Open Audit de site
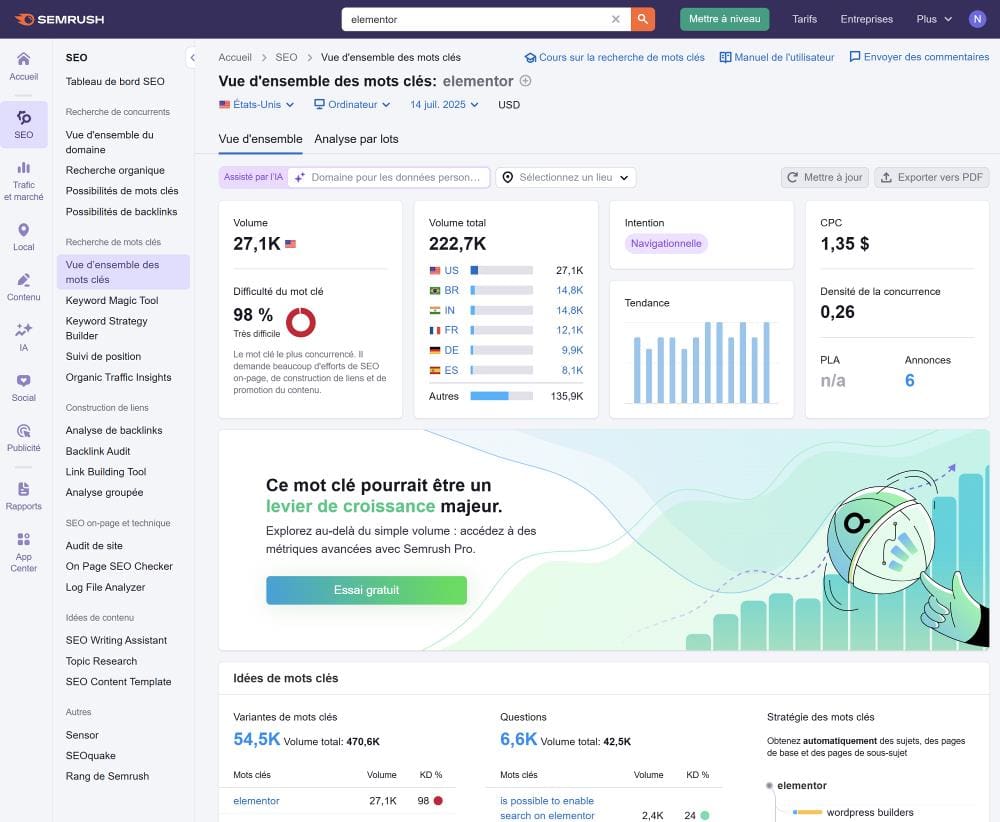 [94, 546]
